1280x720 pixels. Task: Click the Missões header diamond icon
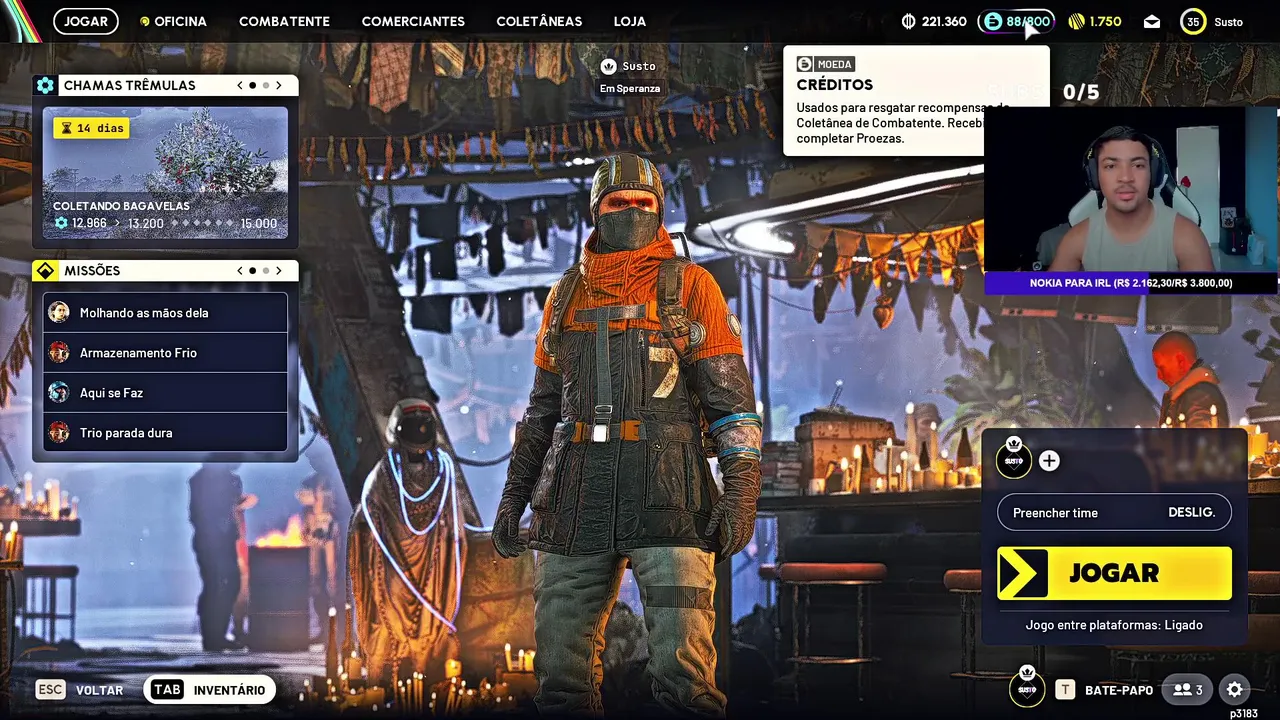45,271
